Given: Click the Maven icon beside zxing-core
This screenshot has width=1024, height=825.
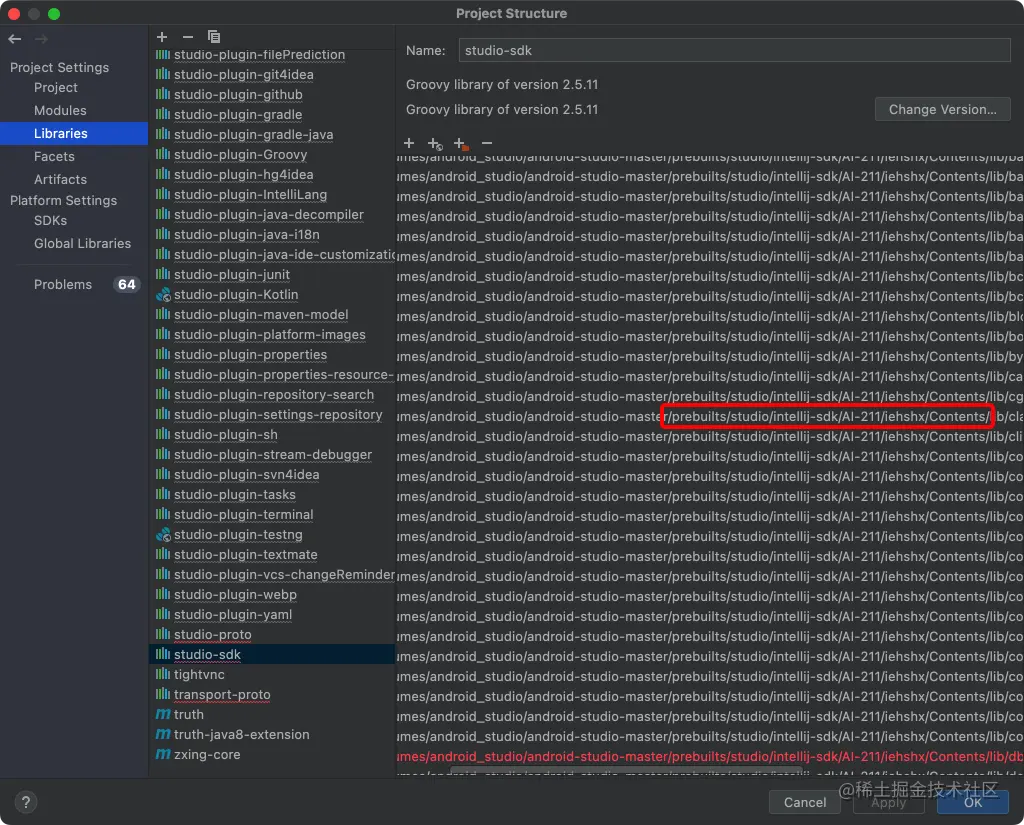Looking at the screenshot, I should (163, 754).
